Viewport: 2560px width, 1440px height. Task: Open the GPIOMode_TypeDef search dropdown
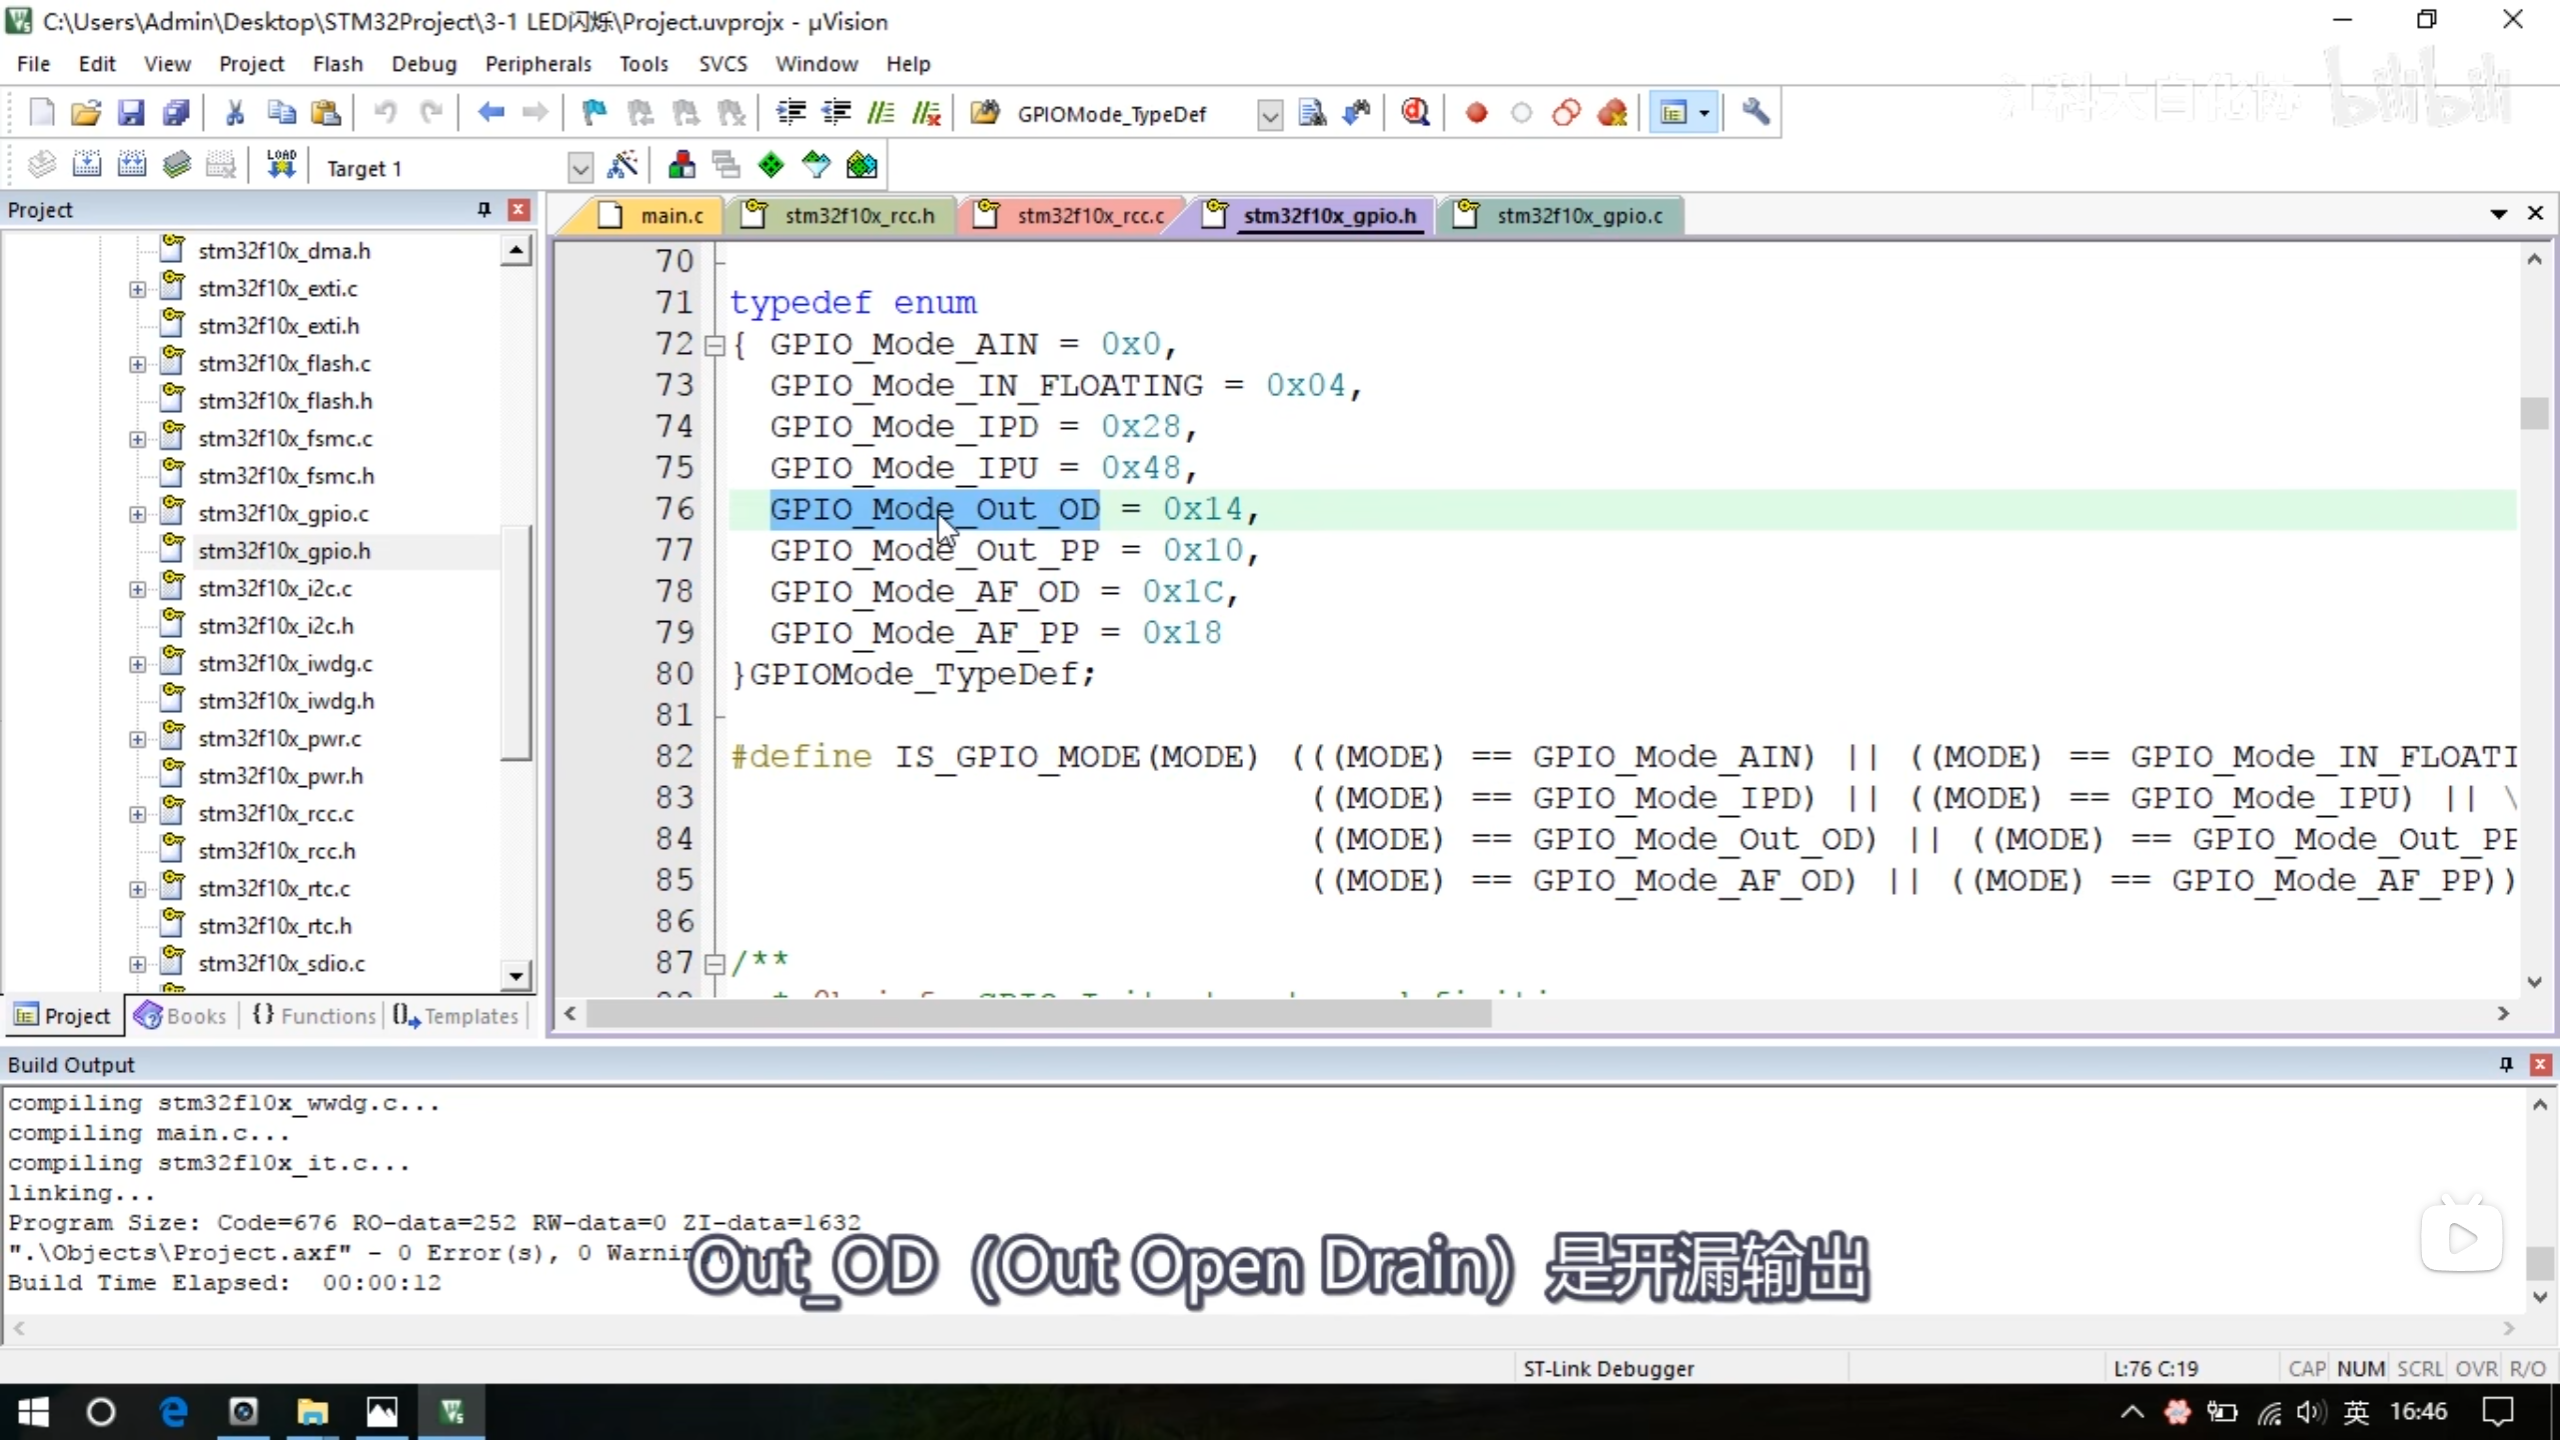[x=1269, y=115]
